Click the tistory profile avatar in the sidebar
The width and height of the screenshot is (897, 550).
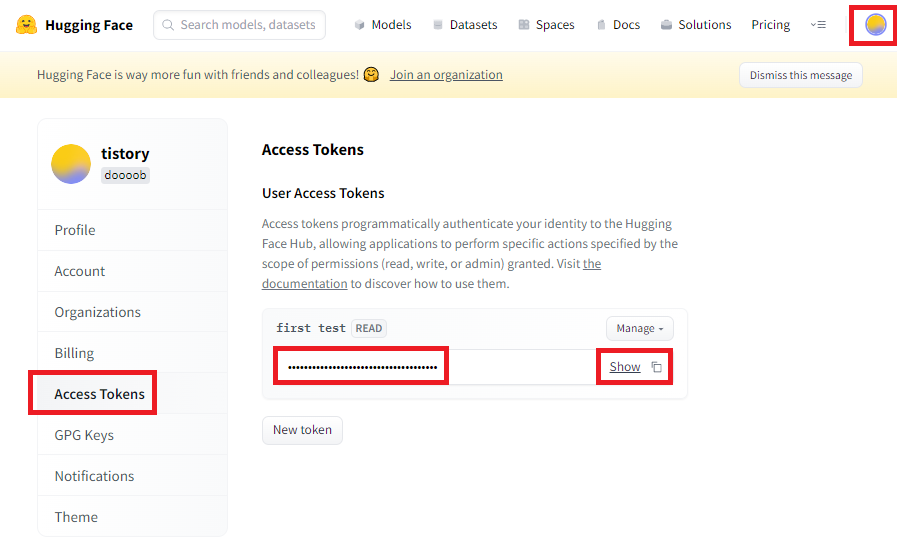point(71,164)
